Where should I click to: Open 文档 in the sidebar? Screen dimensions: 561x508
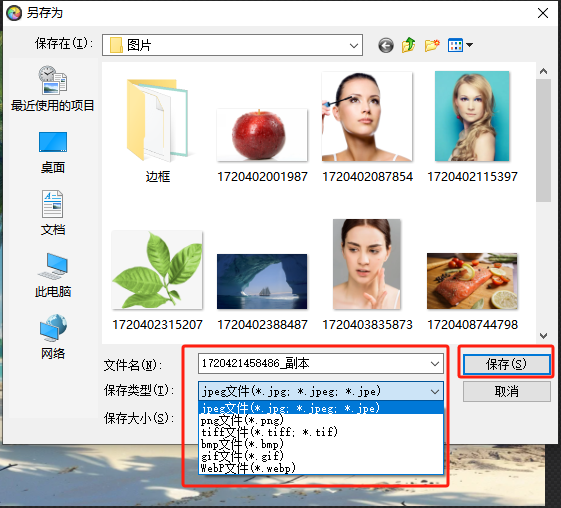point(53,213)
